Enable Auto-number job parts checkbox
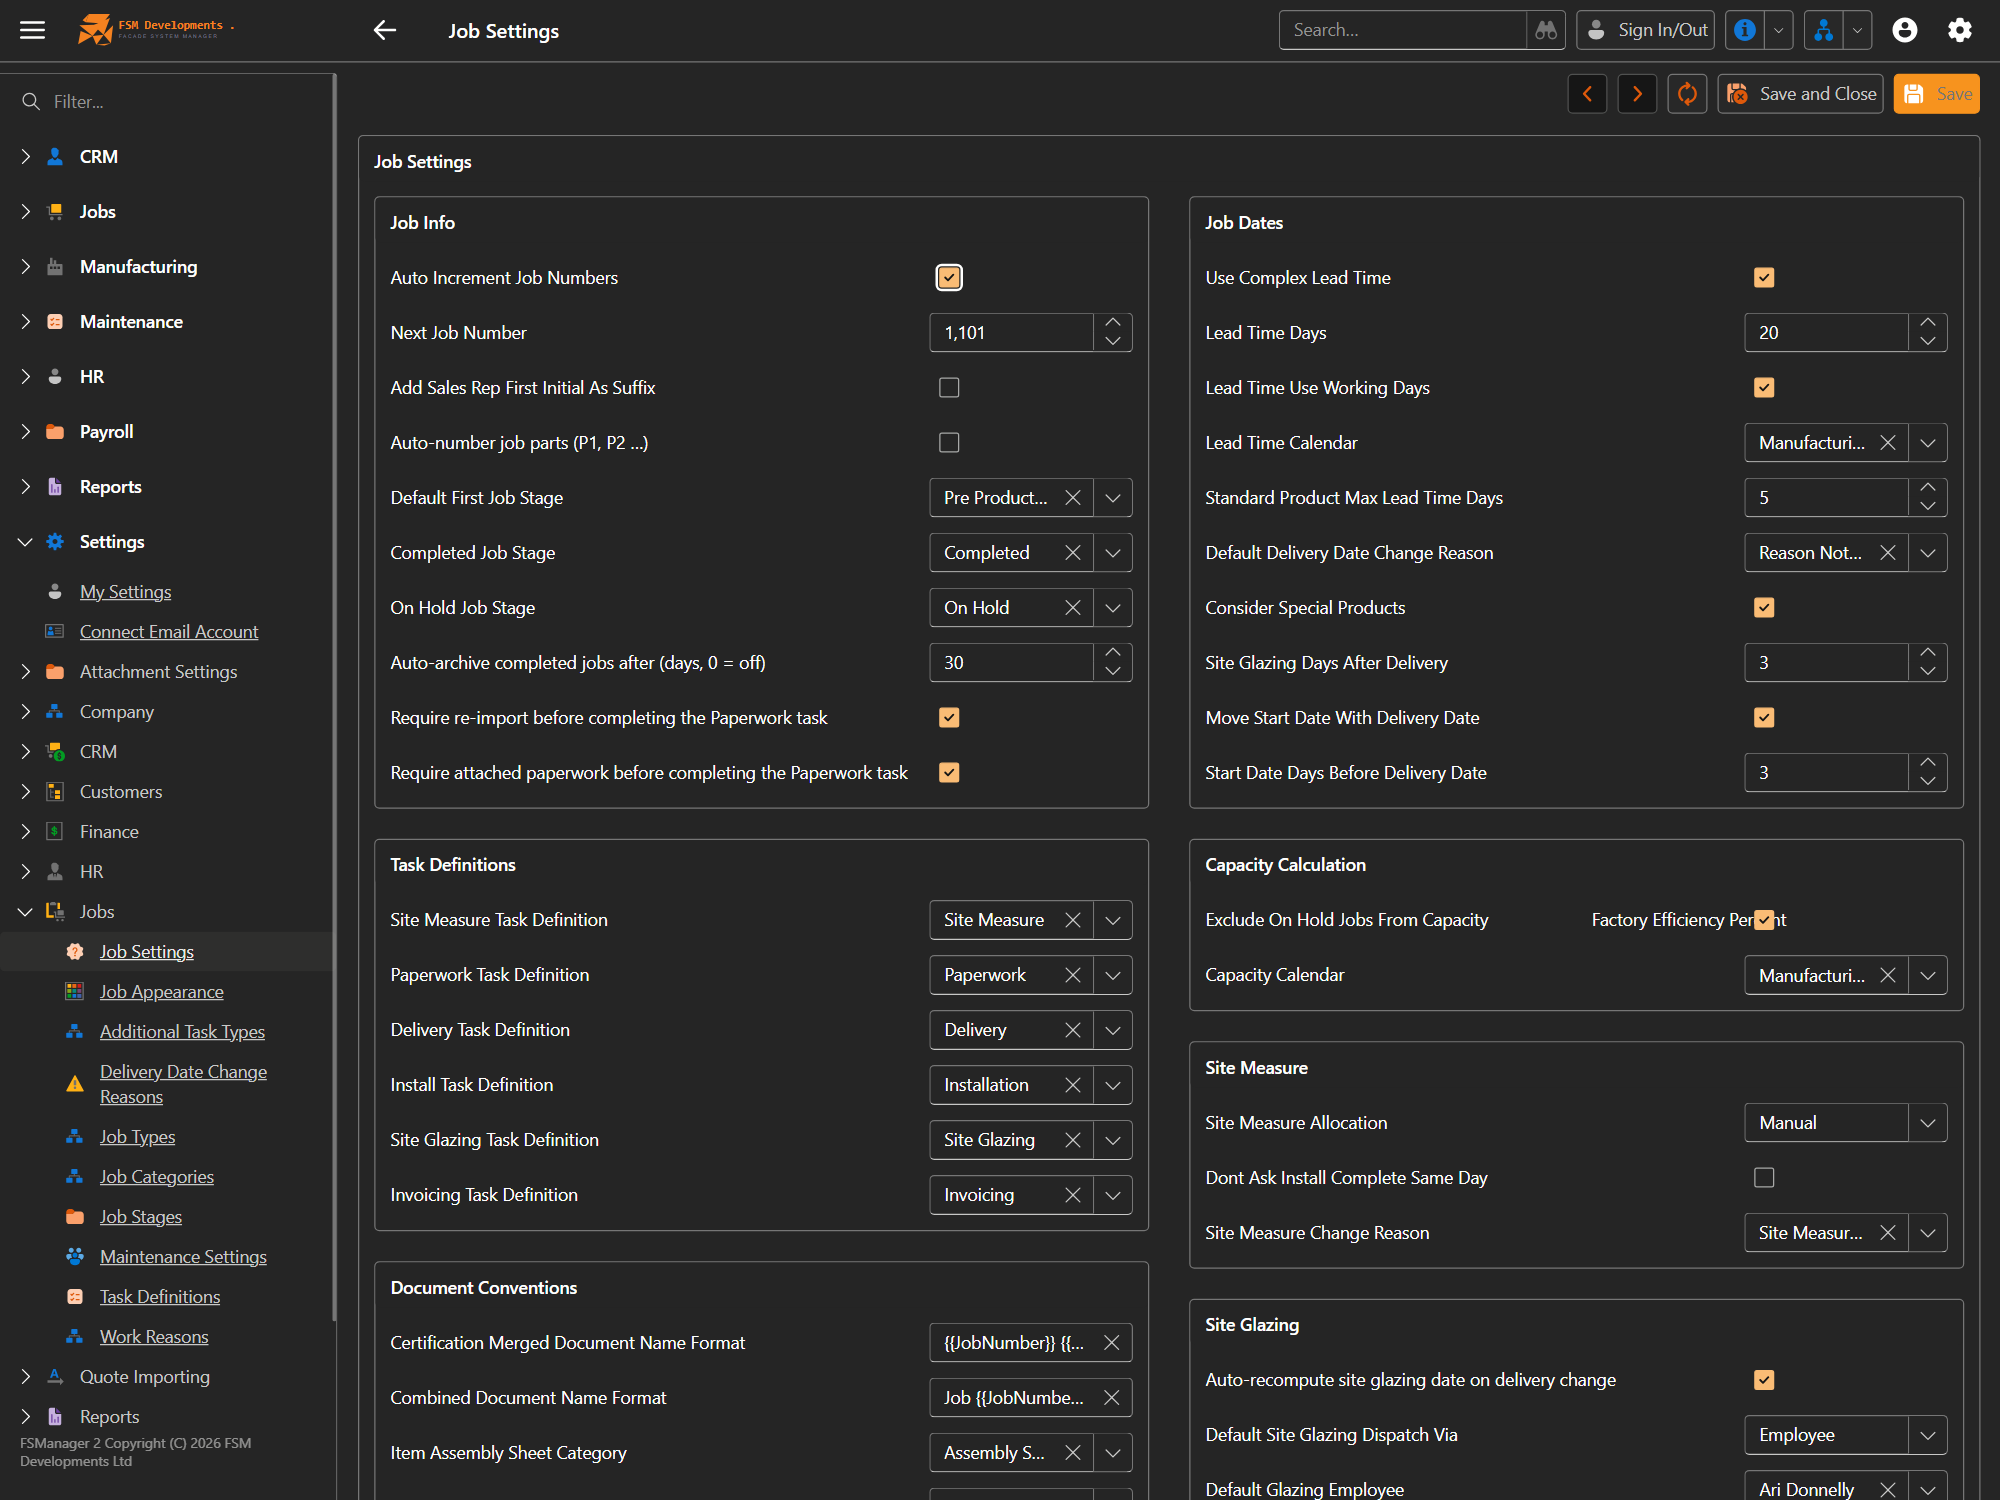The width and height of the screenshot is (2000, 1500). coord(949,443)
